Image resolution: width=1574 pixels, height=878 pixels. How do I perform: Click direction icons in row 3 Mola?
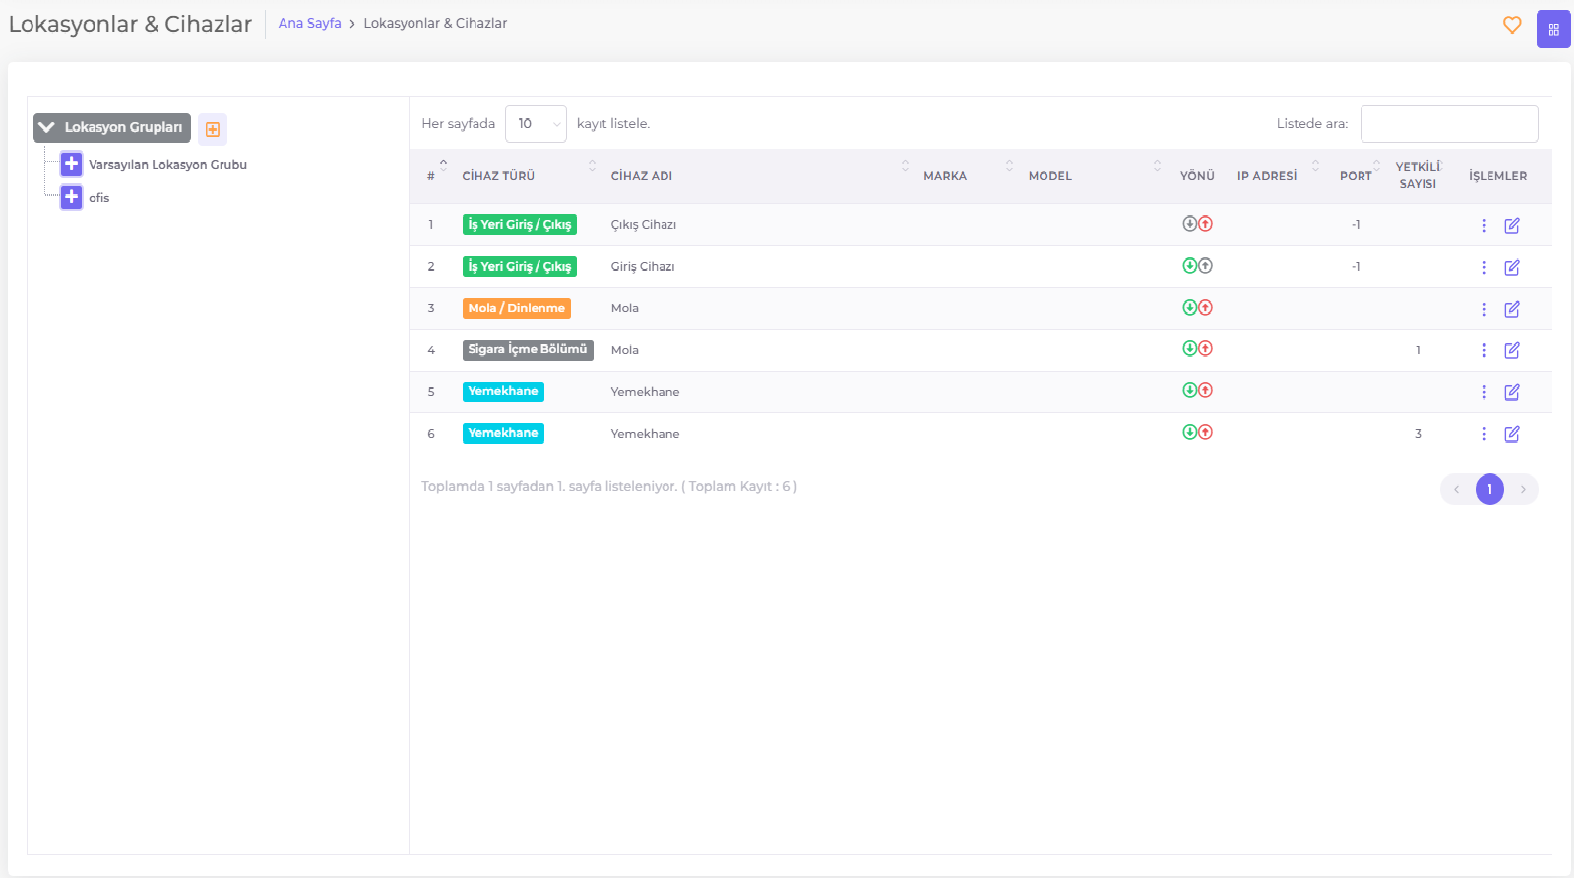click(x=1197, y=308)
